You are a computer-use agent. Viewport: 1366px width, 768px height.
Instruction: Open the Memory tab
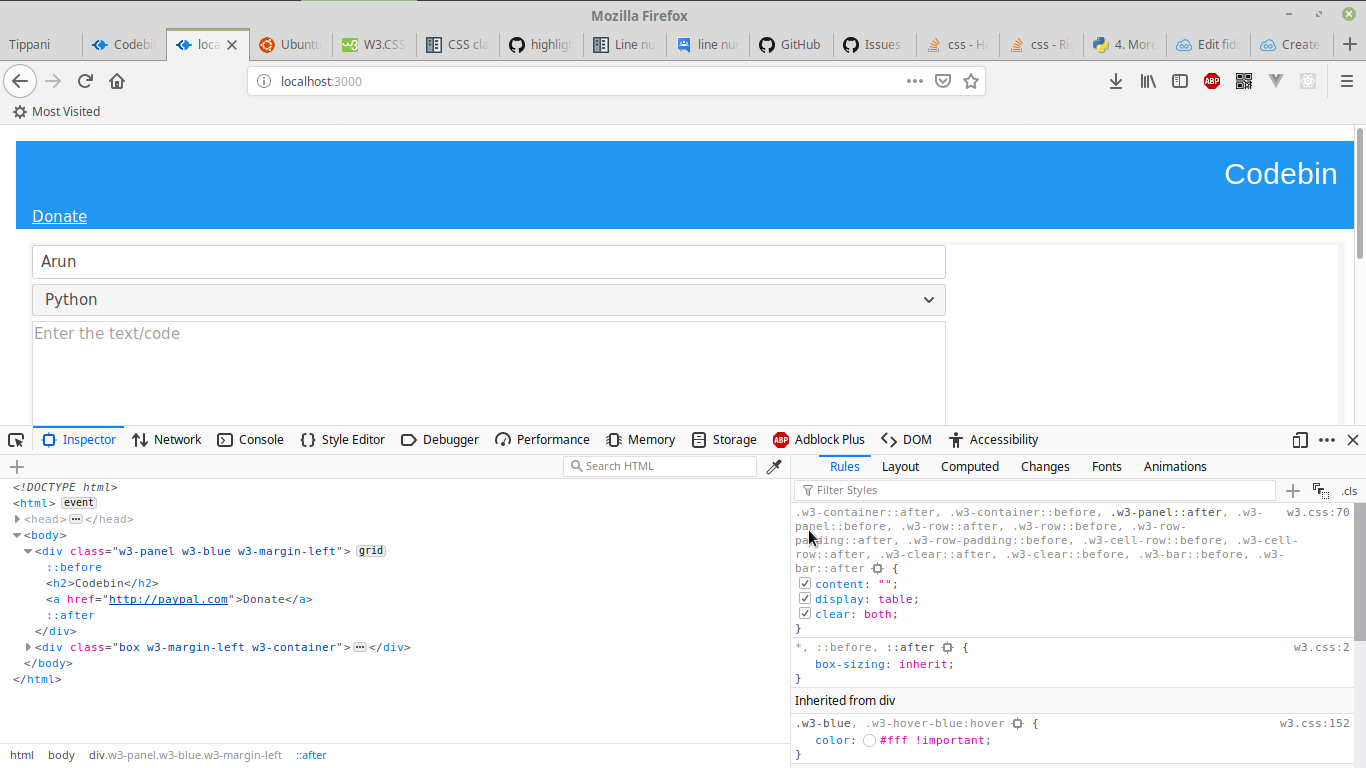click(x=640, y=440)
